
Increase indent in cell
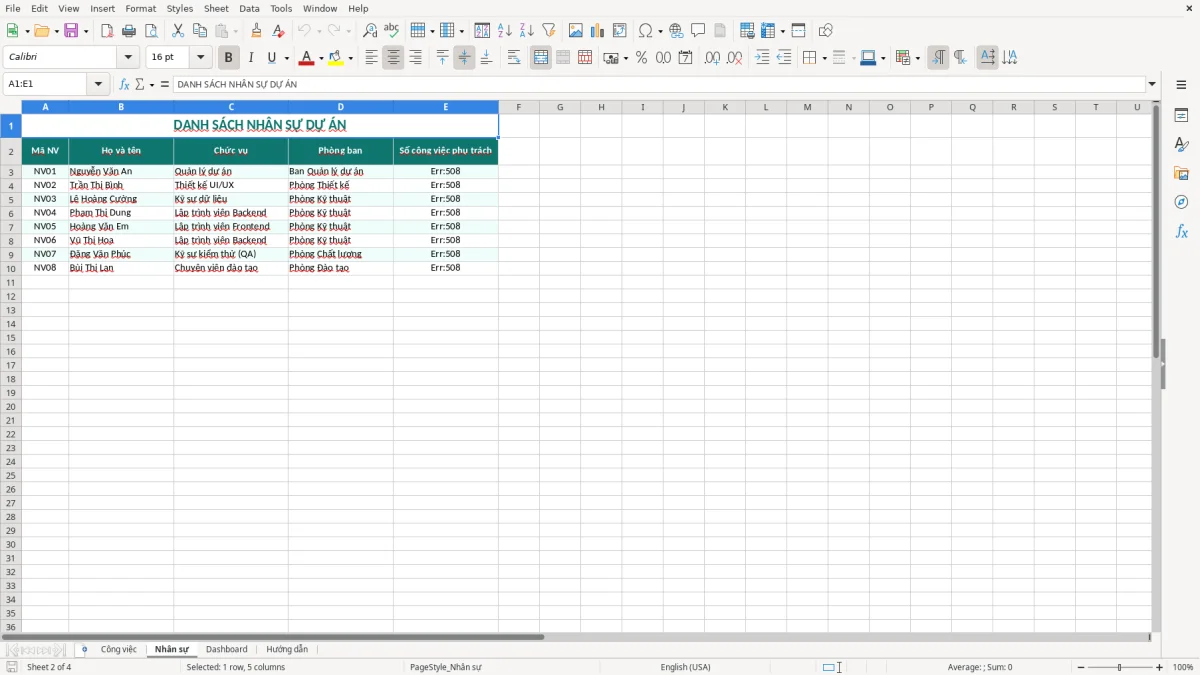[x=762, y=58]
